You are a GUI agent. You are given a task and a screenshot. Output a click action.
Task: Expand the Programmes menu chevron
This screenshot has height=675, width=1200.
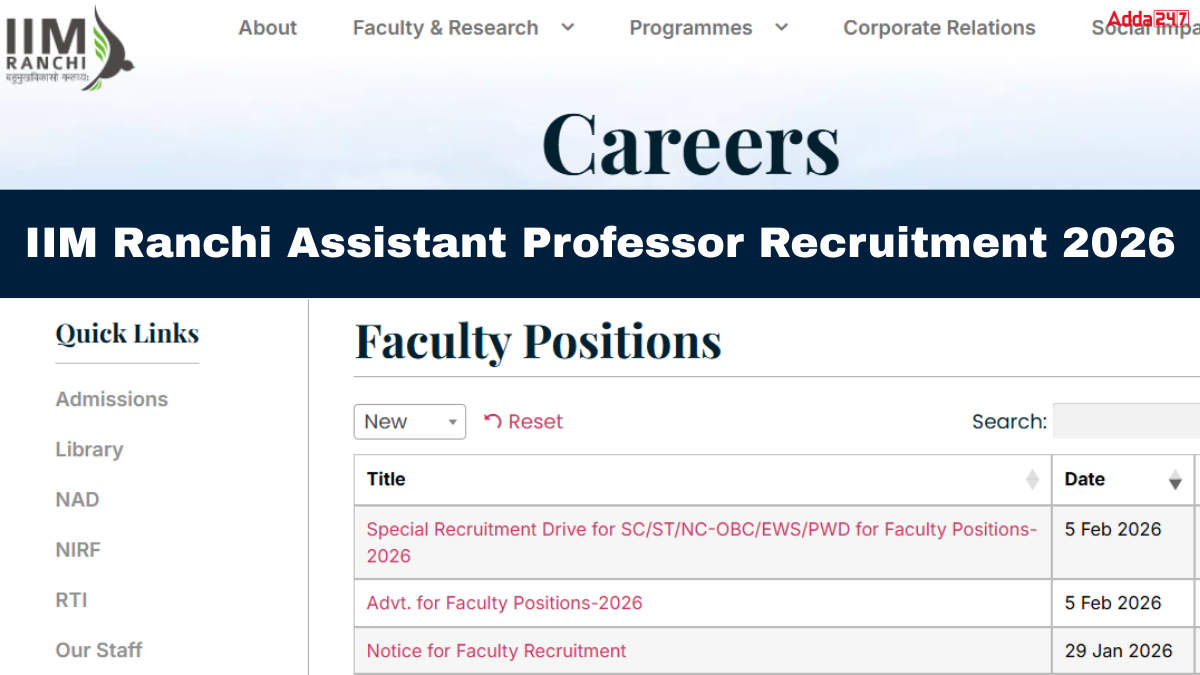[x=782, y=27]
